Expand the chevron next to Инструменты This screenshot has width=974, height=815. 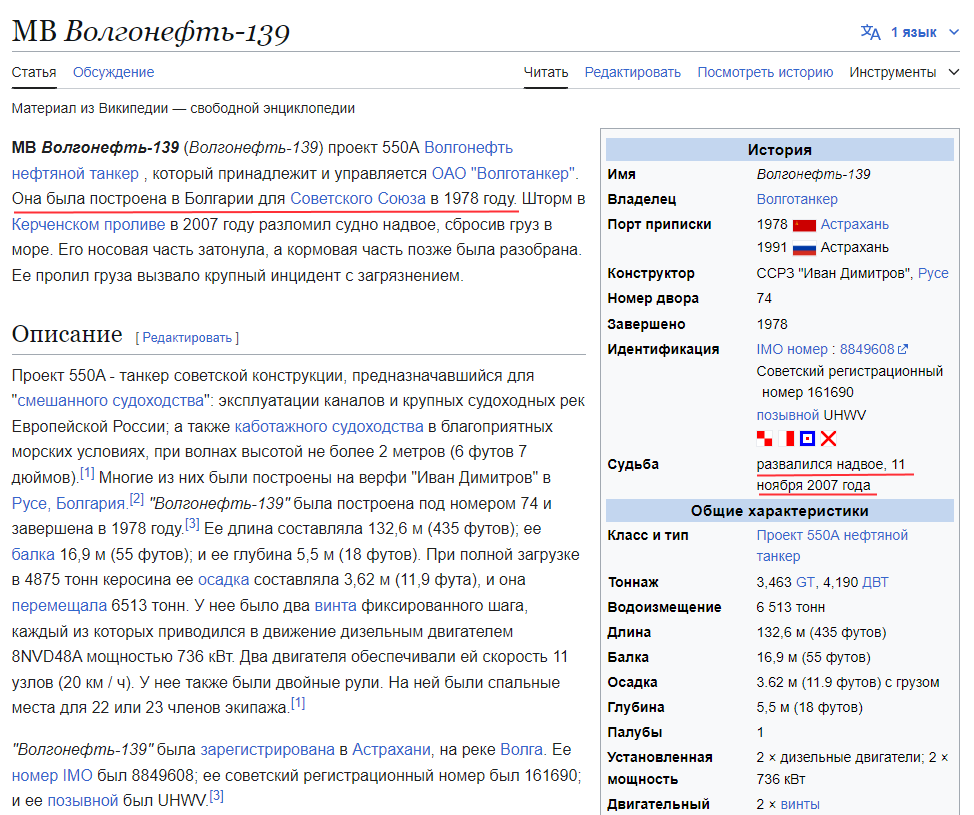tap(954, 72)
